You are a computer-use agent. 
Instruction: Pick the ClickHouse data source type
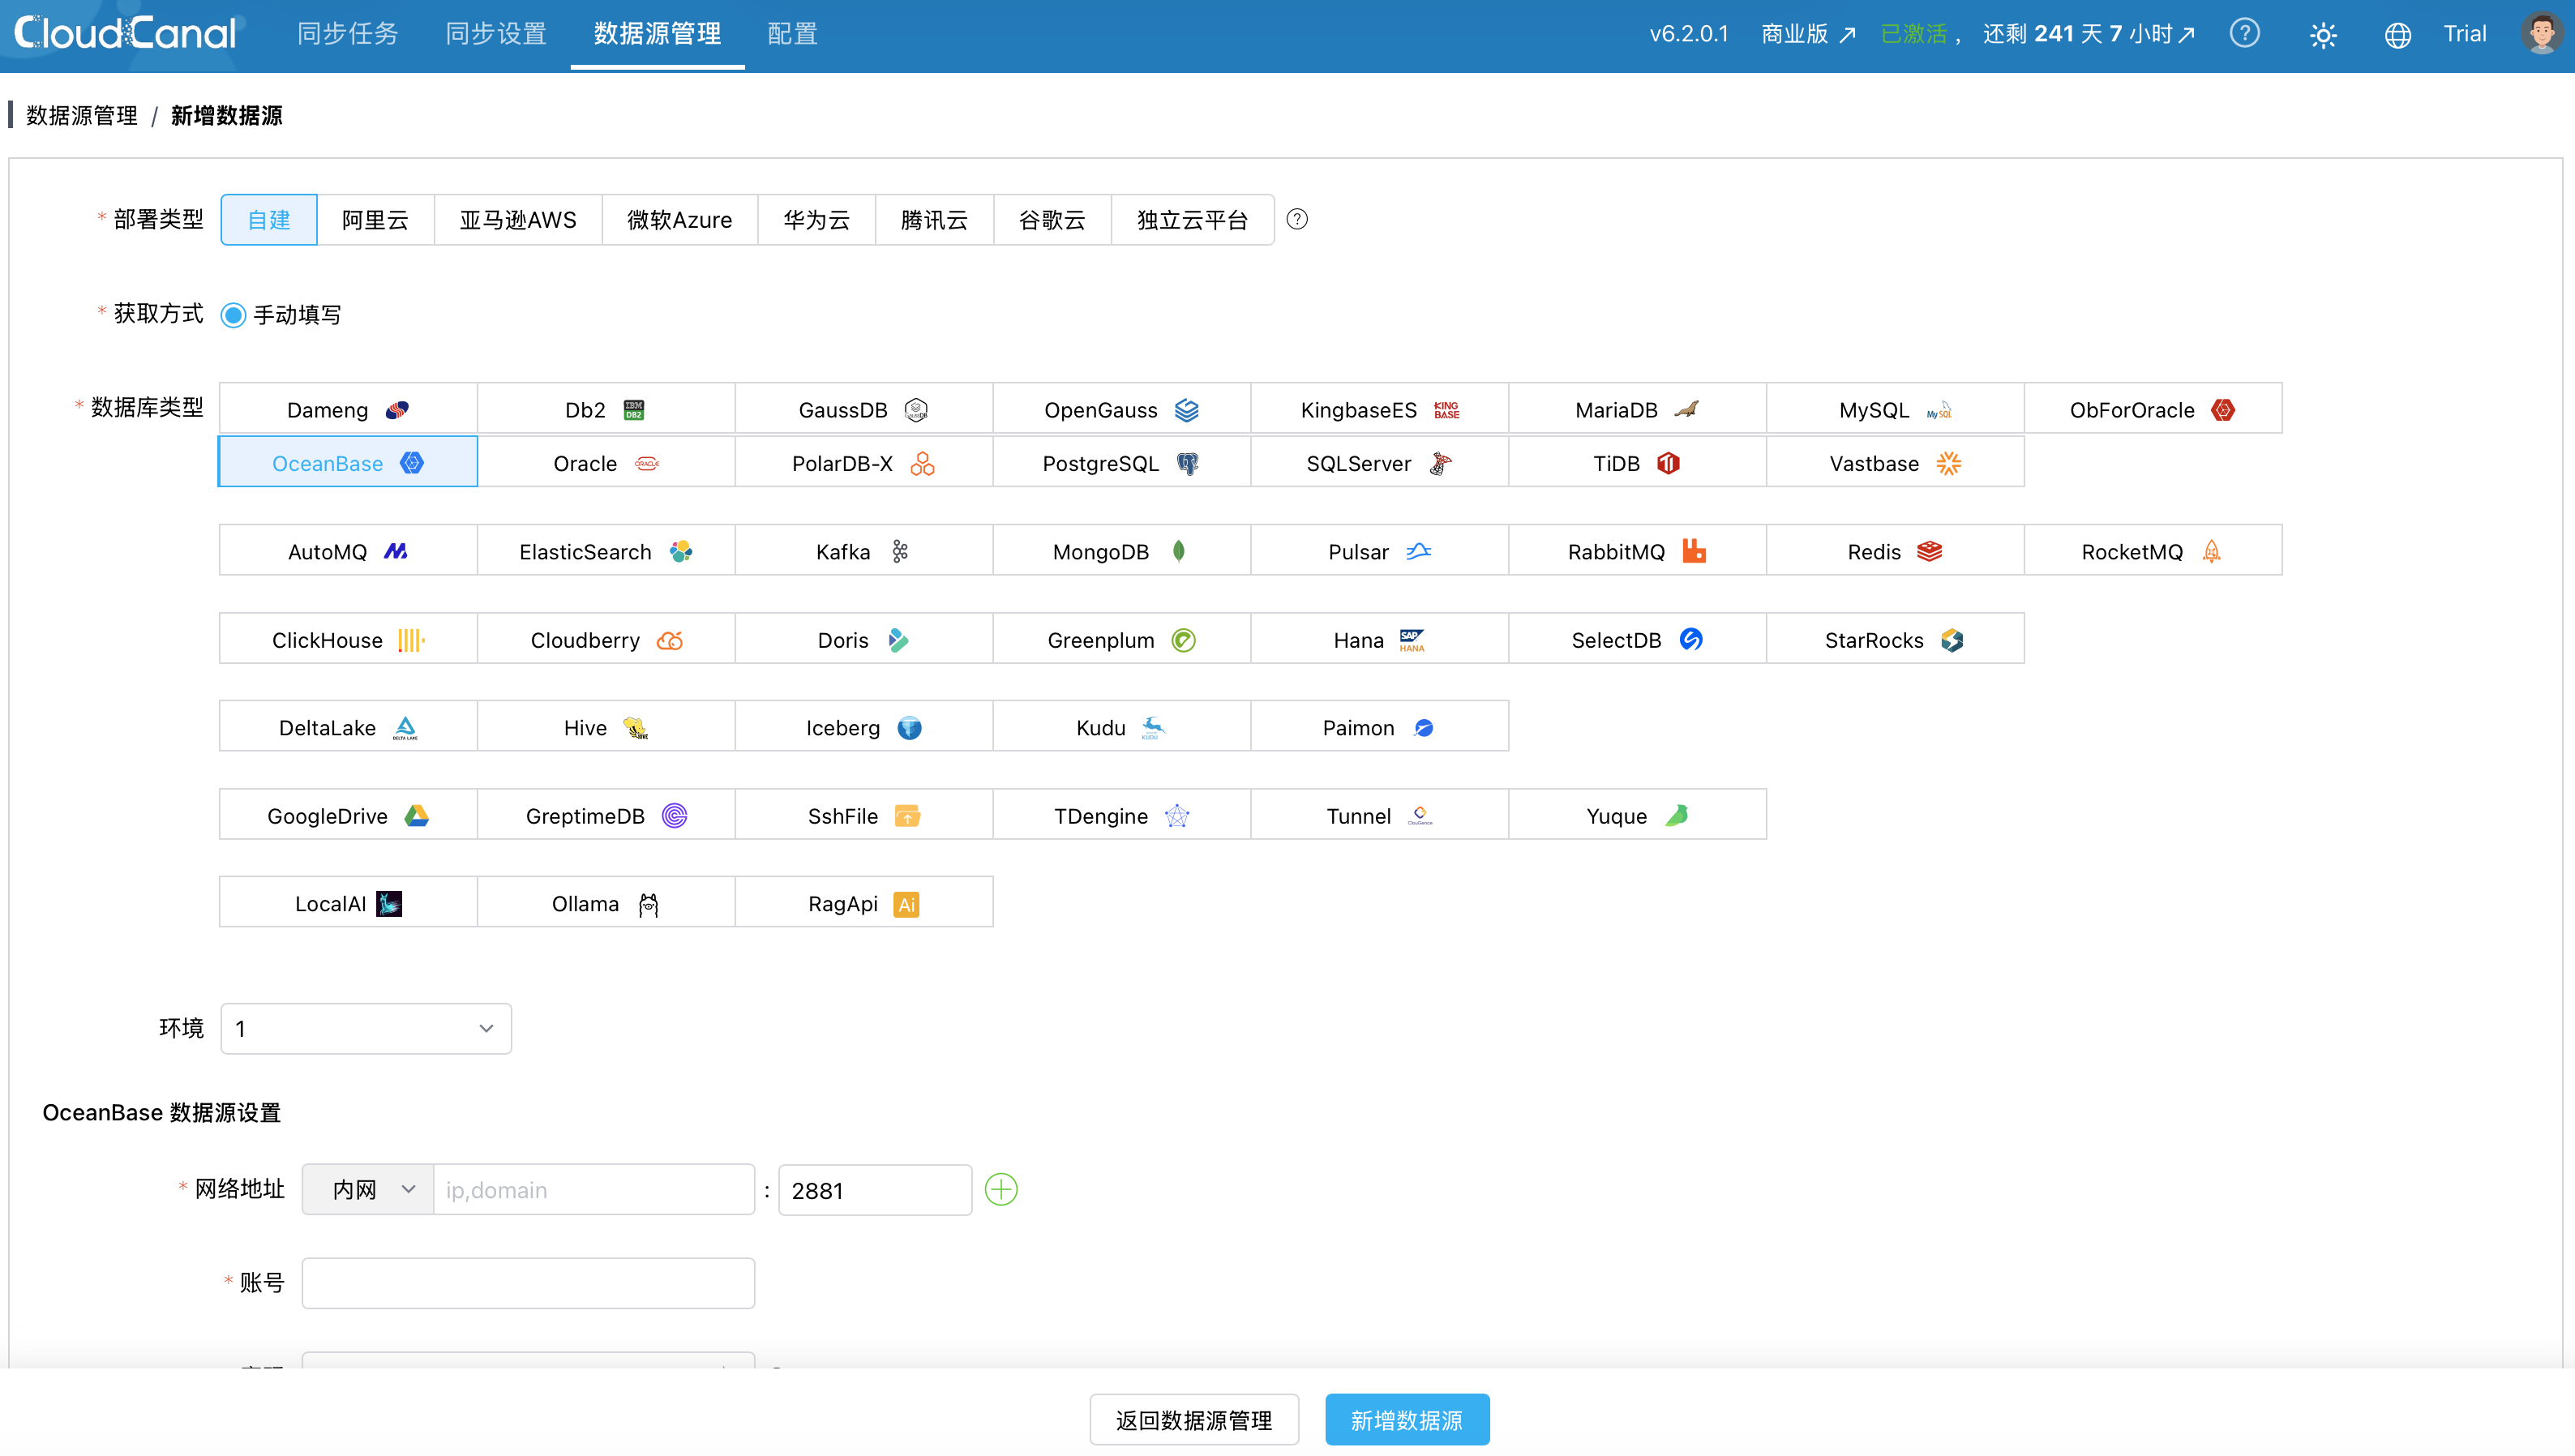click(348, 639)
